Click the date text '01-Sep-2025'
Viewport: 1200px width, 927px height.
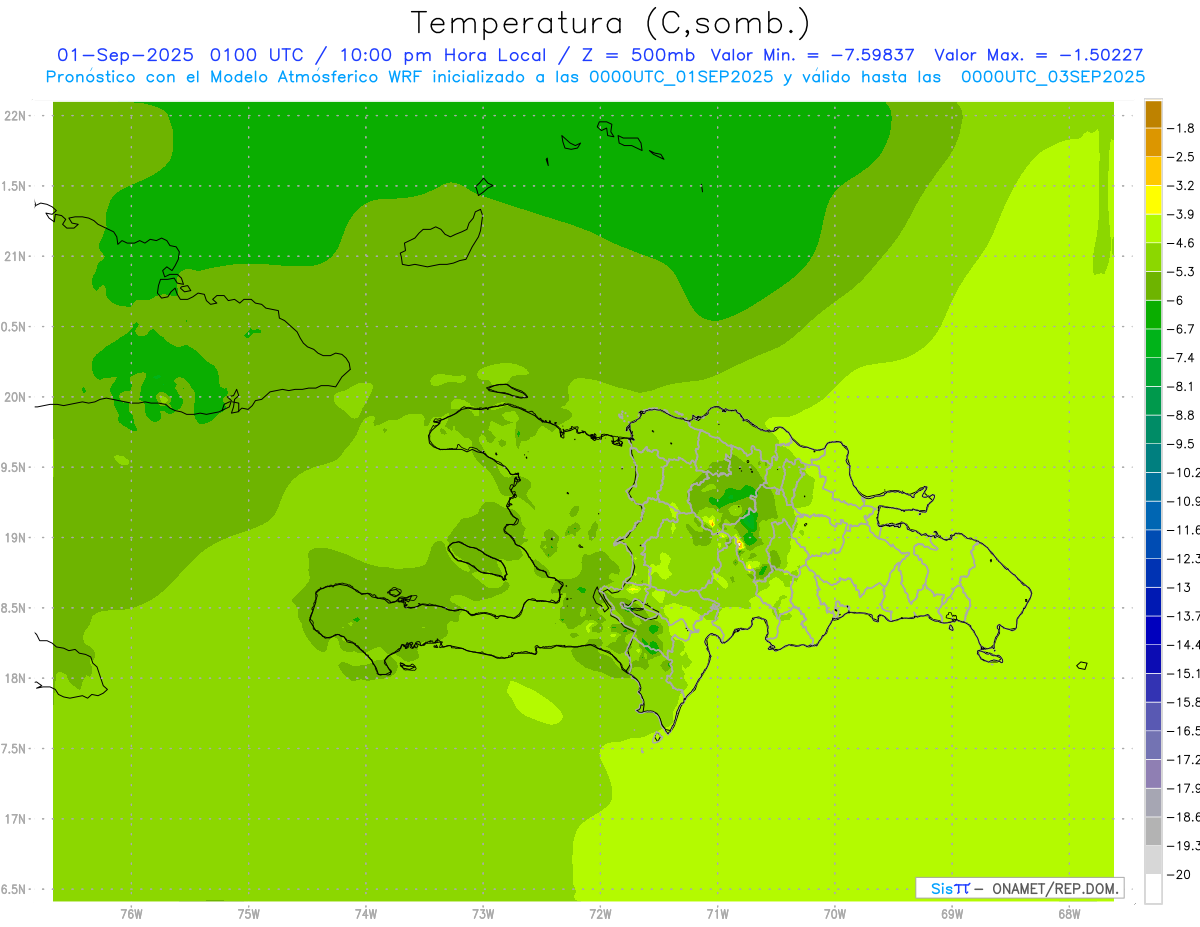click(x=126, y=55)
